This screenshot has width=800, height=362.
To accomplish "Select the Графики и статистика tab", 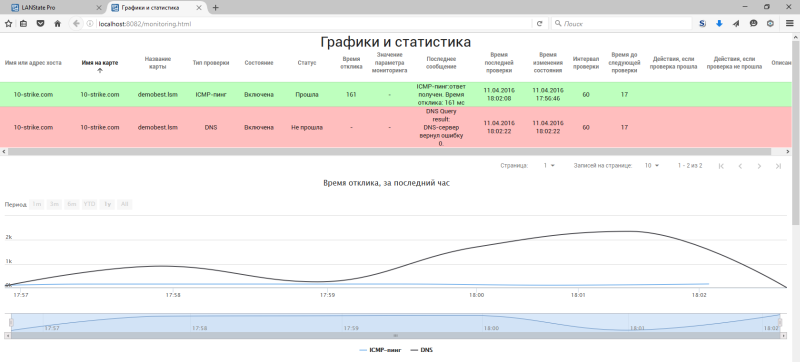I will click(156, 8).
